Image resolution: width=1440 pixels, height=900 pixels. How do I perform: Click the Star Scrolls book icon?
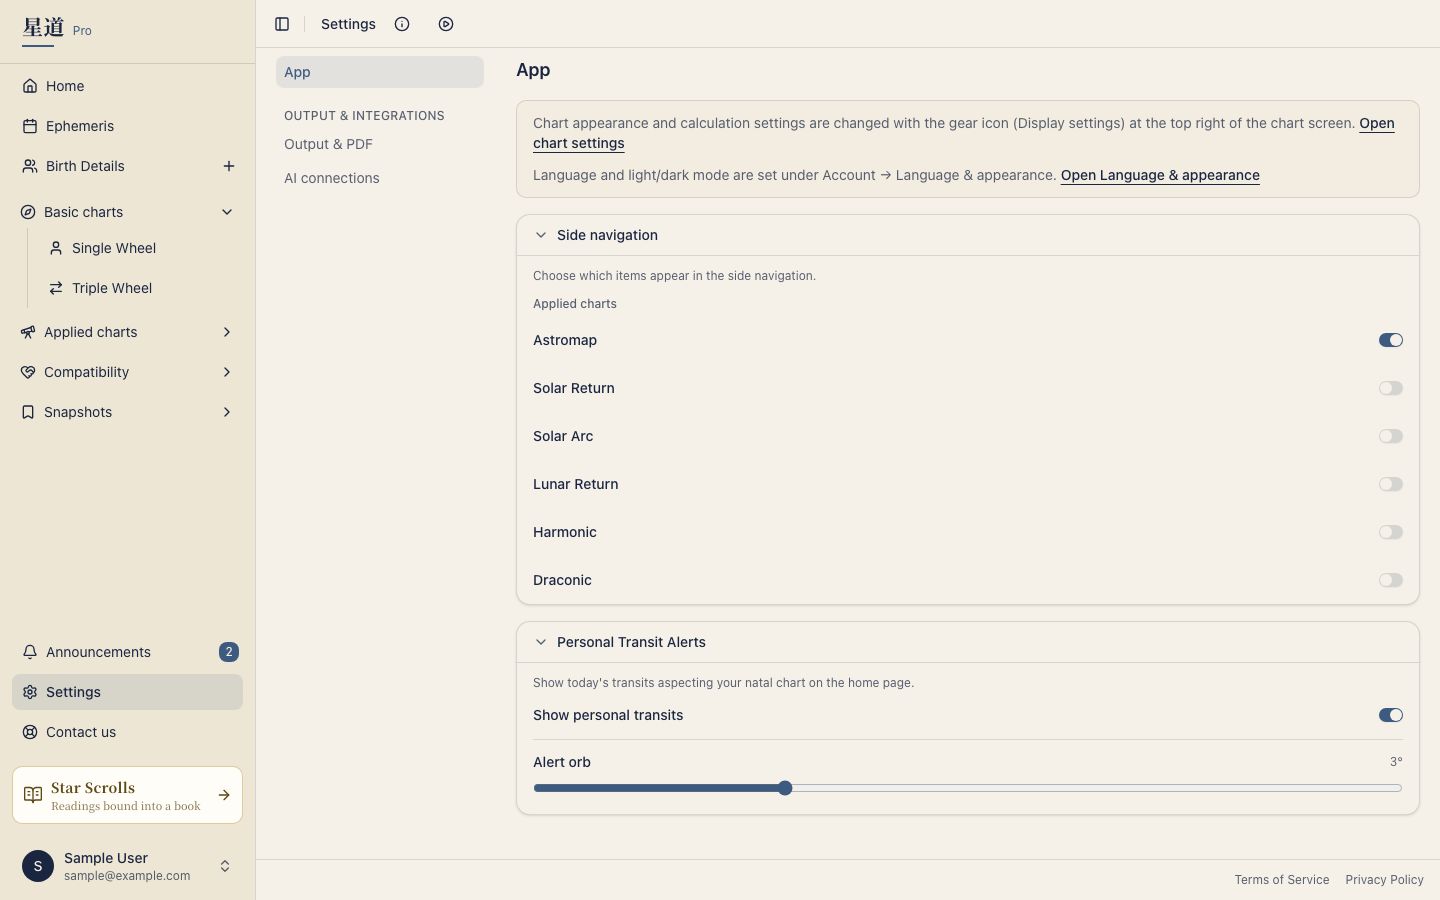(33, 795)
